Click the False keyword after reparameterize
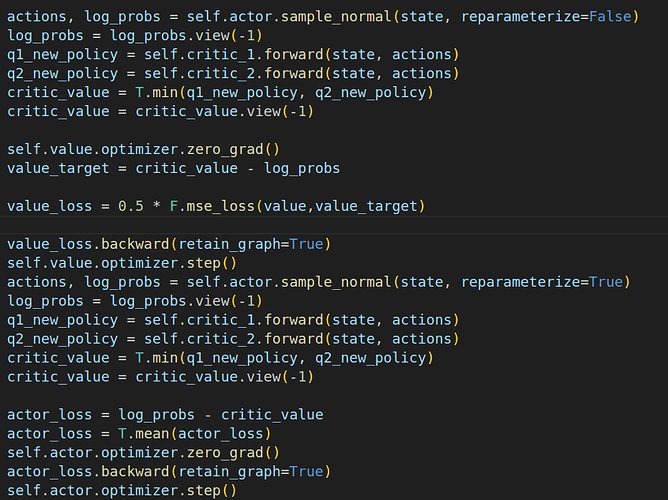The width and height of the screenshot is (668, 500). [608, 16]
